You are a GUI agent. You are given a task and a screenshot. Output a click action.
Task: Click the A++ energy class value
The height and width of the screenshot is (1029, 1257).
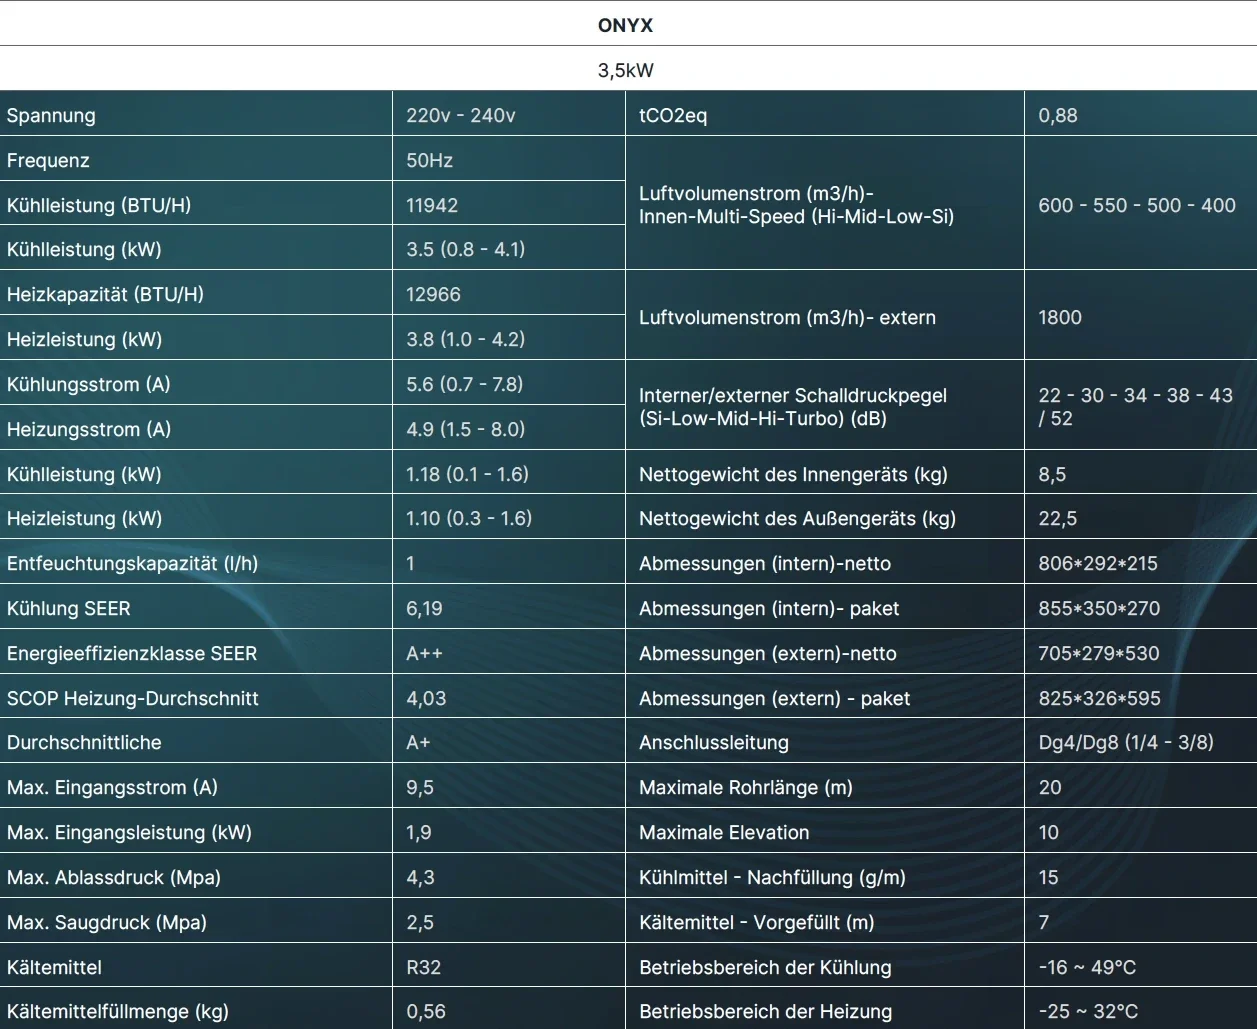coord(424,653)
